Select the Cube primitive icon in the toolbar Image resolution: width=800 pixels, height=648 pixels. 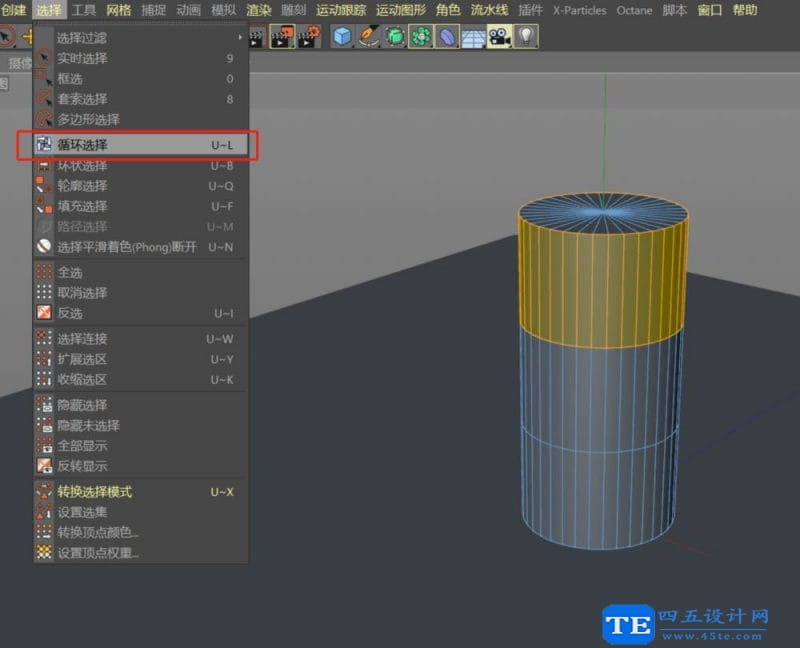(342, 35)
